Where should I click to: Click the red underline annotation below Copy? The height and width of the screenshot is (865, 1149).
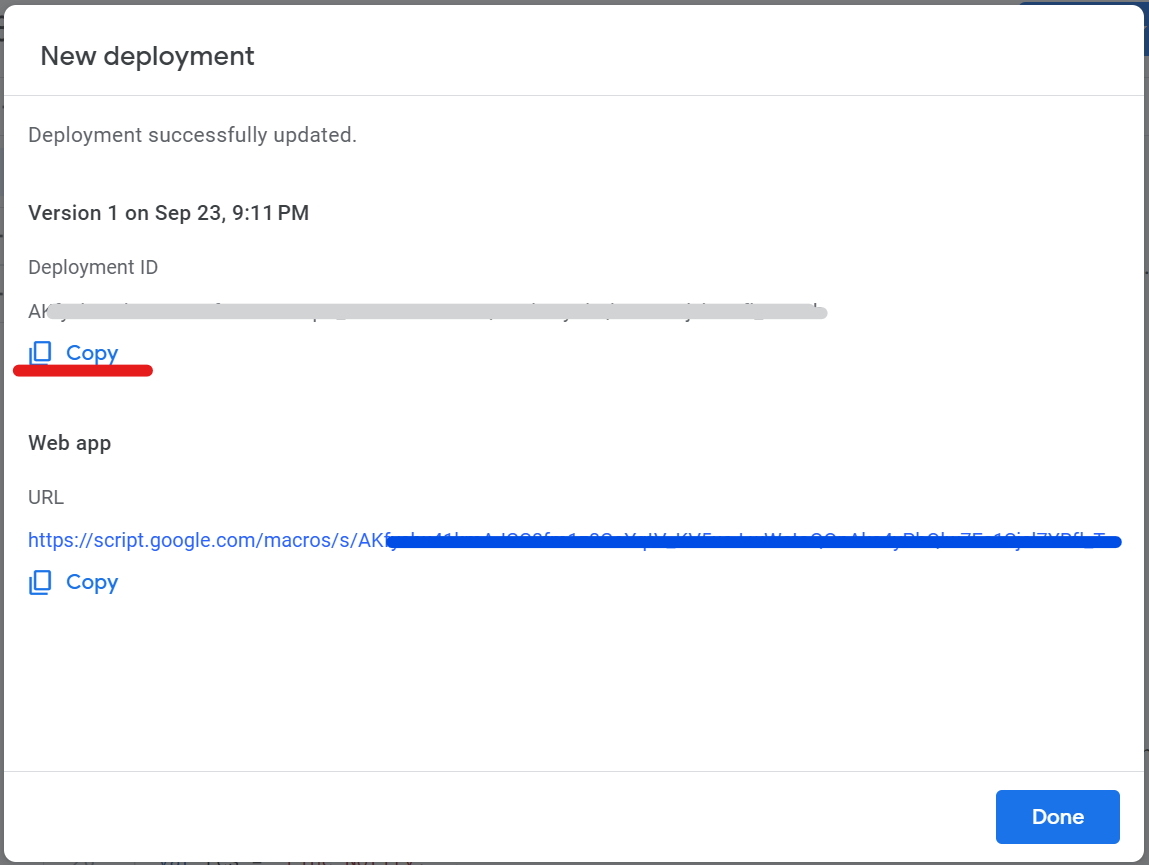pos(83,371)
